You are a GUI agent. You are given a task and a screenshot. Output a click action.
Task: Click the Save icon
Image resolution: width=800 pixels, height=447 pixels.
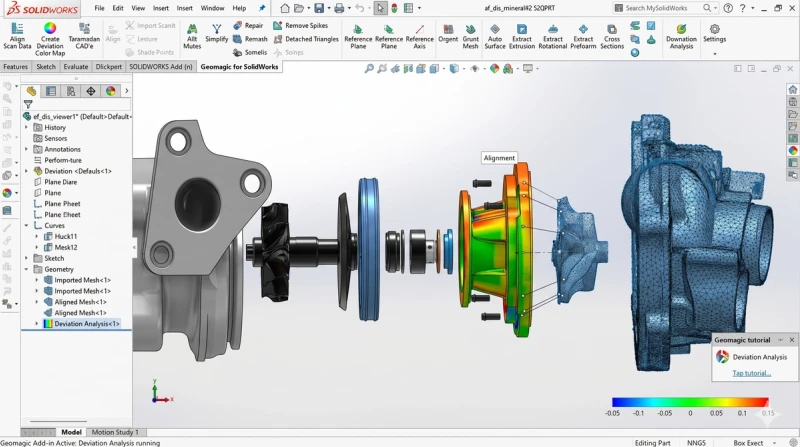pos(319,8)
